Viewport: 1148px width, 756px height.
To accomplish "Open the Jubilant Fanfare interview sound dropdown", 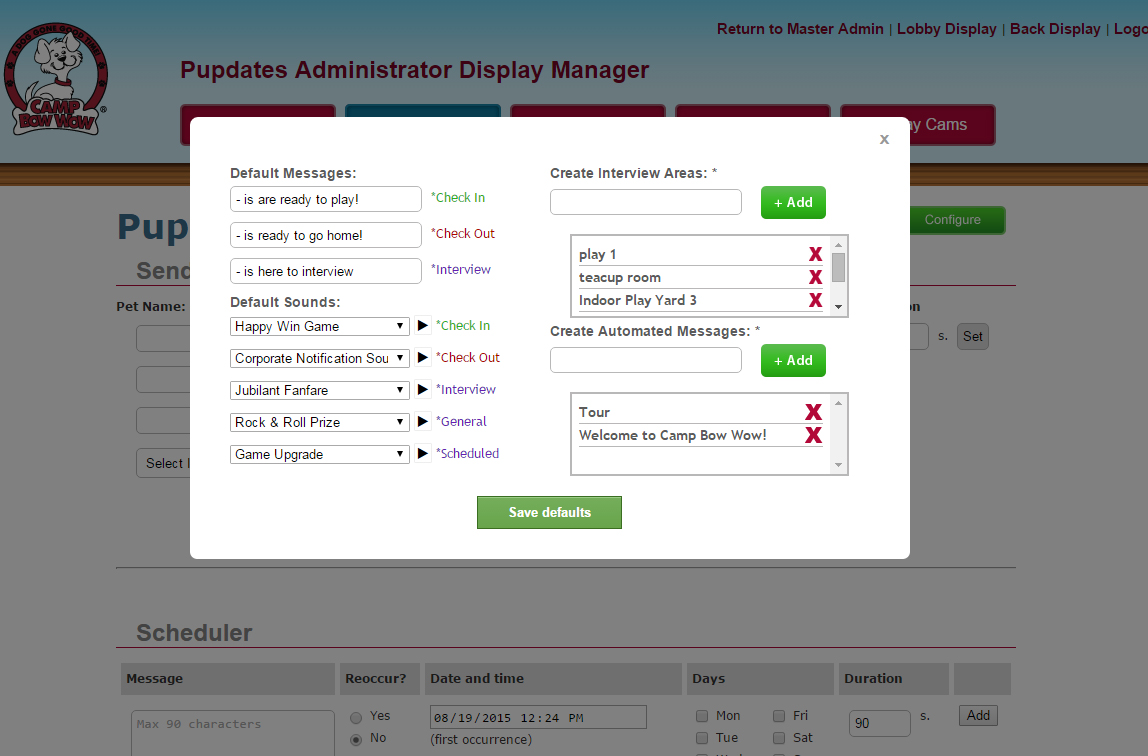I will [319, 390].
